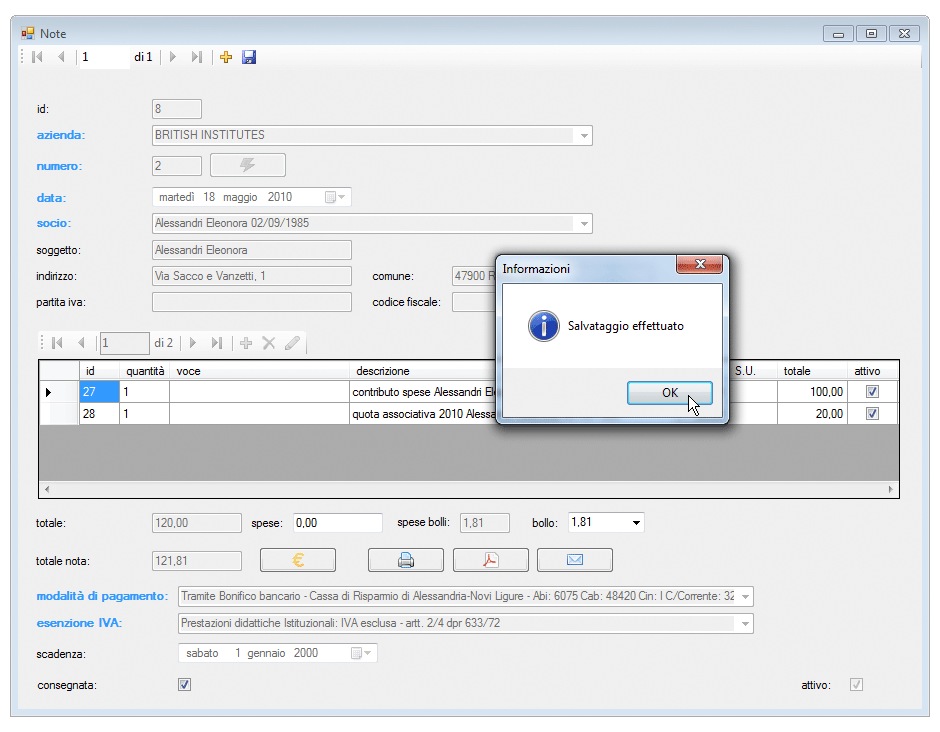Toggle the attivo checkbox at the bottom
The height and width of the screenshot is (732, 940).
856,685
